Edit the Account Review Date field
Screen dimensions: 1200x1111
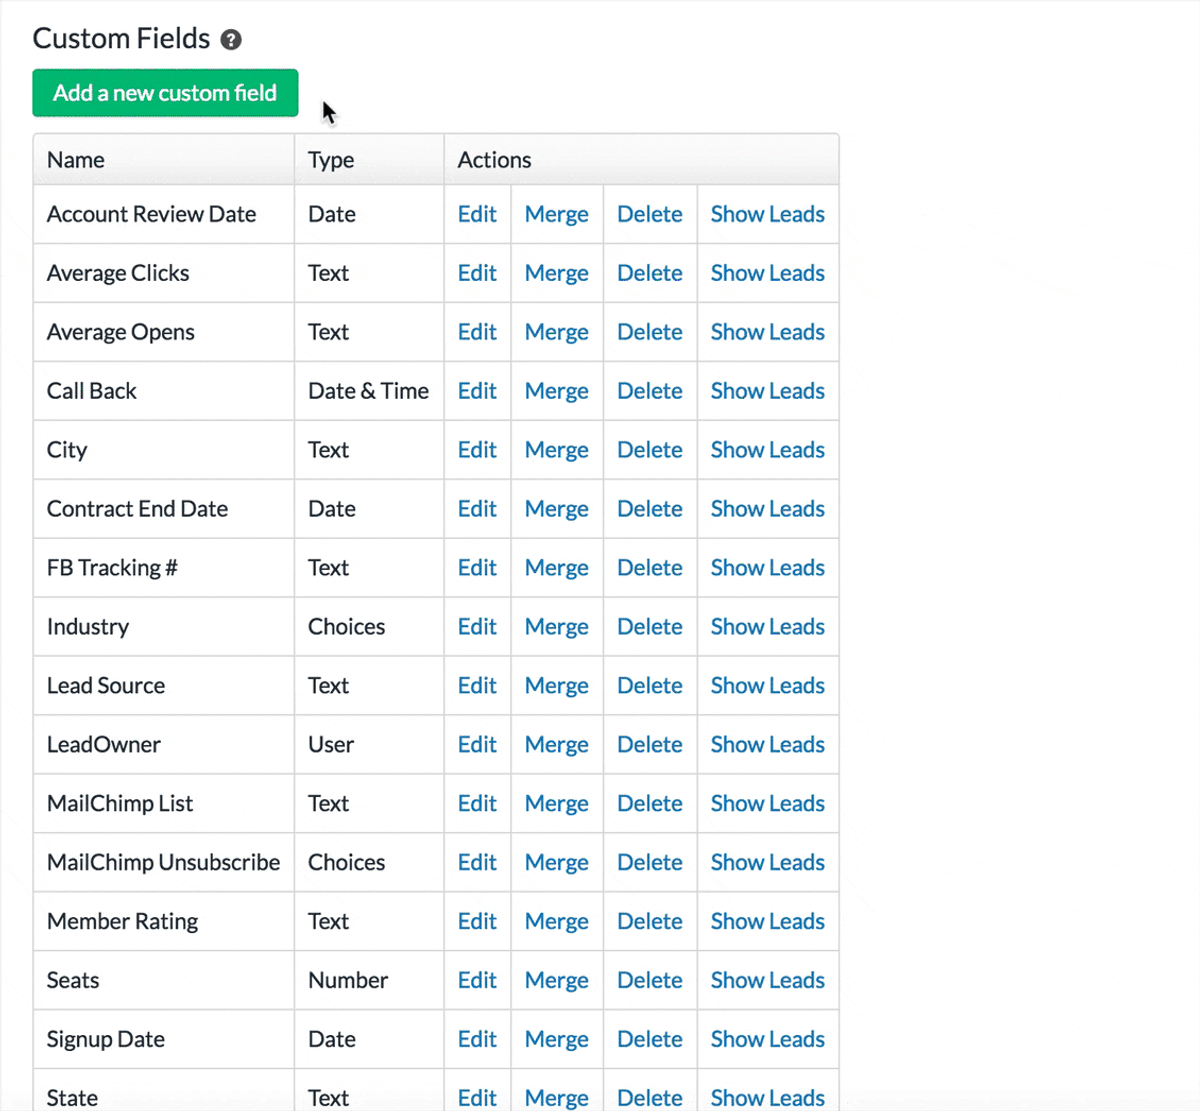pyautogui.click(x=477, y=214)
